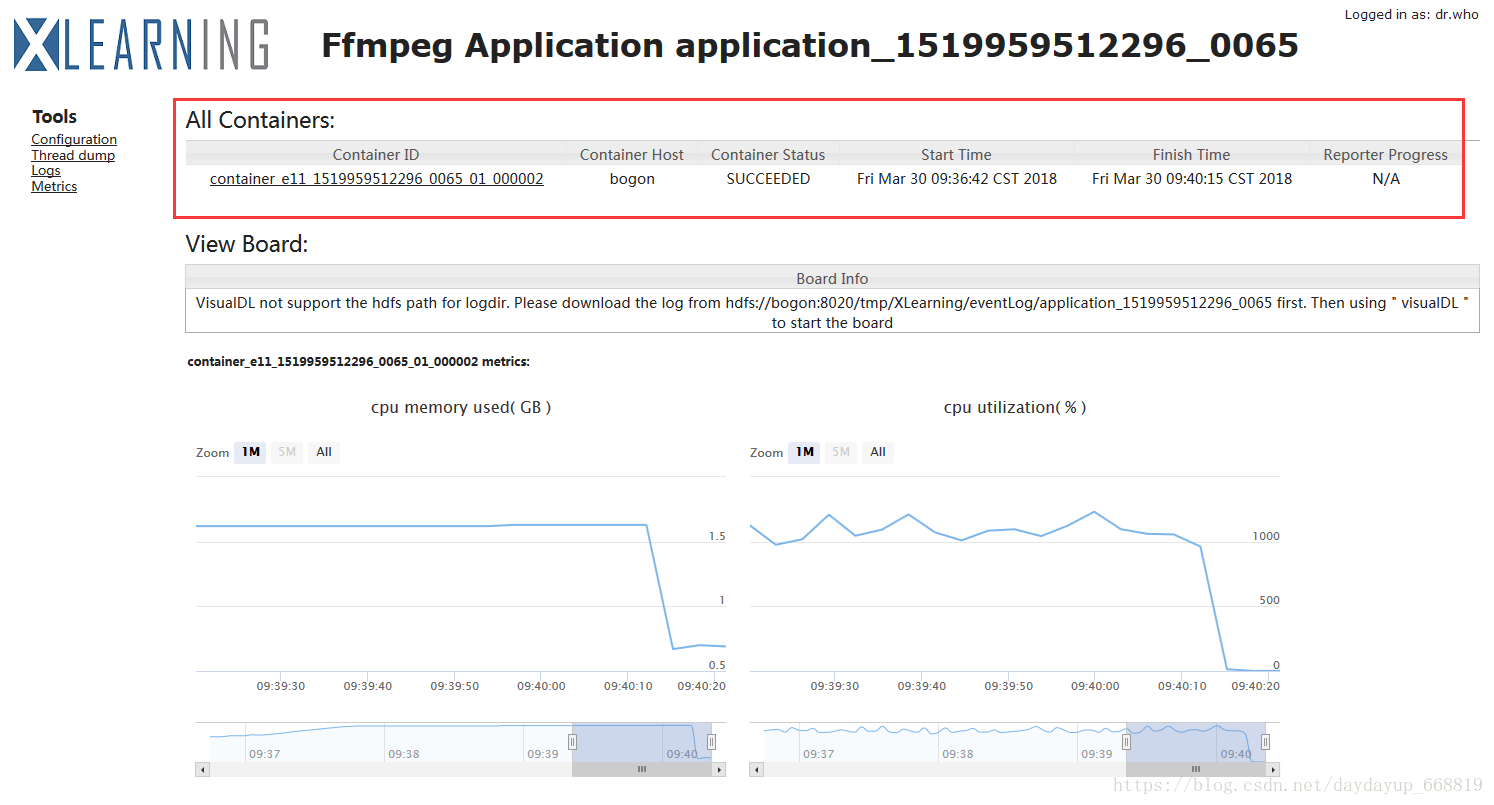Viewport: 1494px width, 805px height.
Task: Click left handle of utilization chart navigator
Action: coord(1126,741)
